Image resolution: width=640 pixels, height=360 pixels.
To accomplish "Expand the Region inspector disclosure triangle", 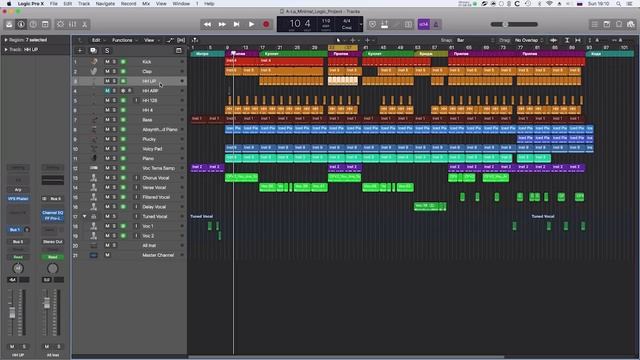I will tap(6, 40).
